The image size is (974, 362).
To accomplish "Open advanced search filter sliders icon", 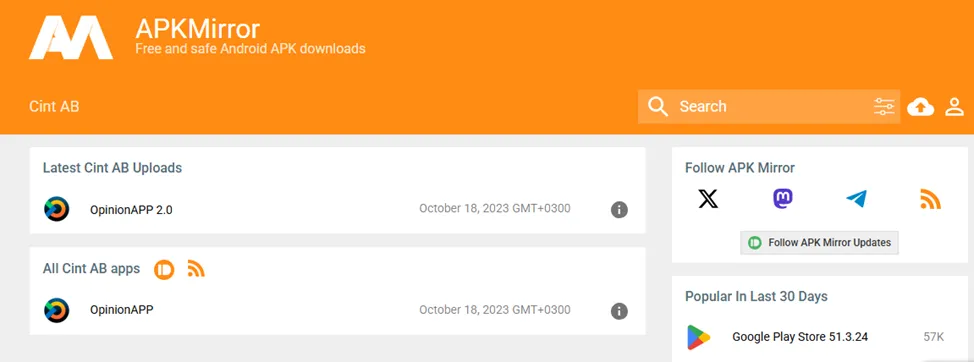I will click(x=884, y=107).
